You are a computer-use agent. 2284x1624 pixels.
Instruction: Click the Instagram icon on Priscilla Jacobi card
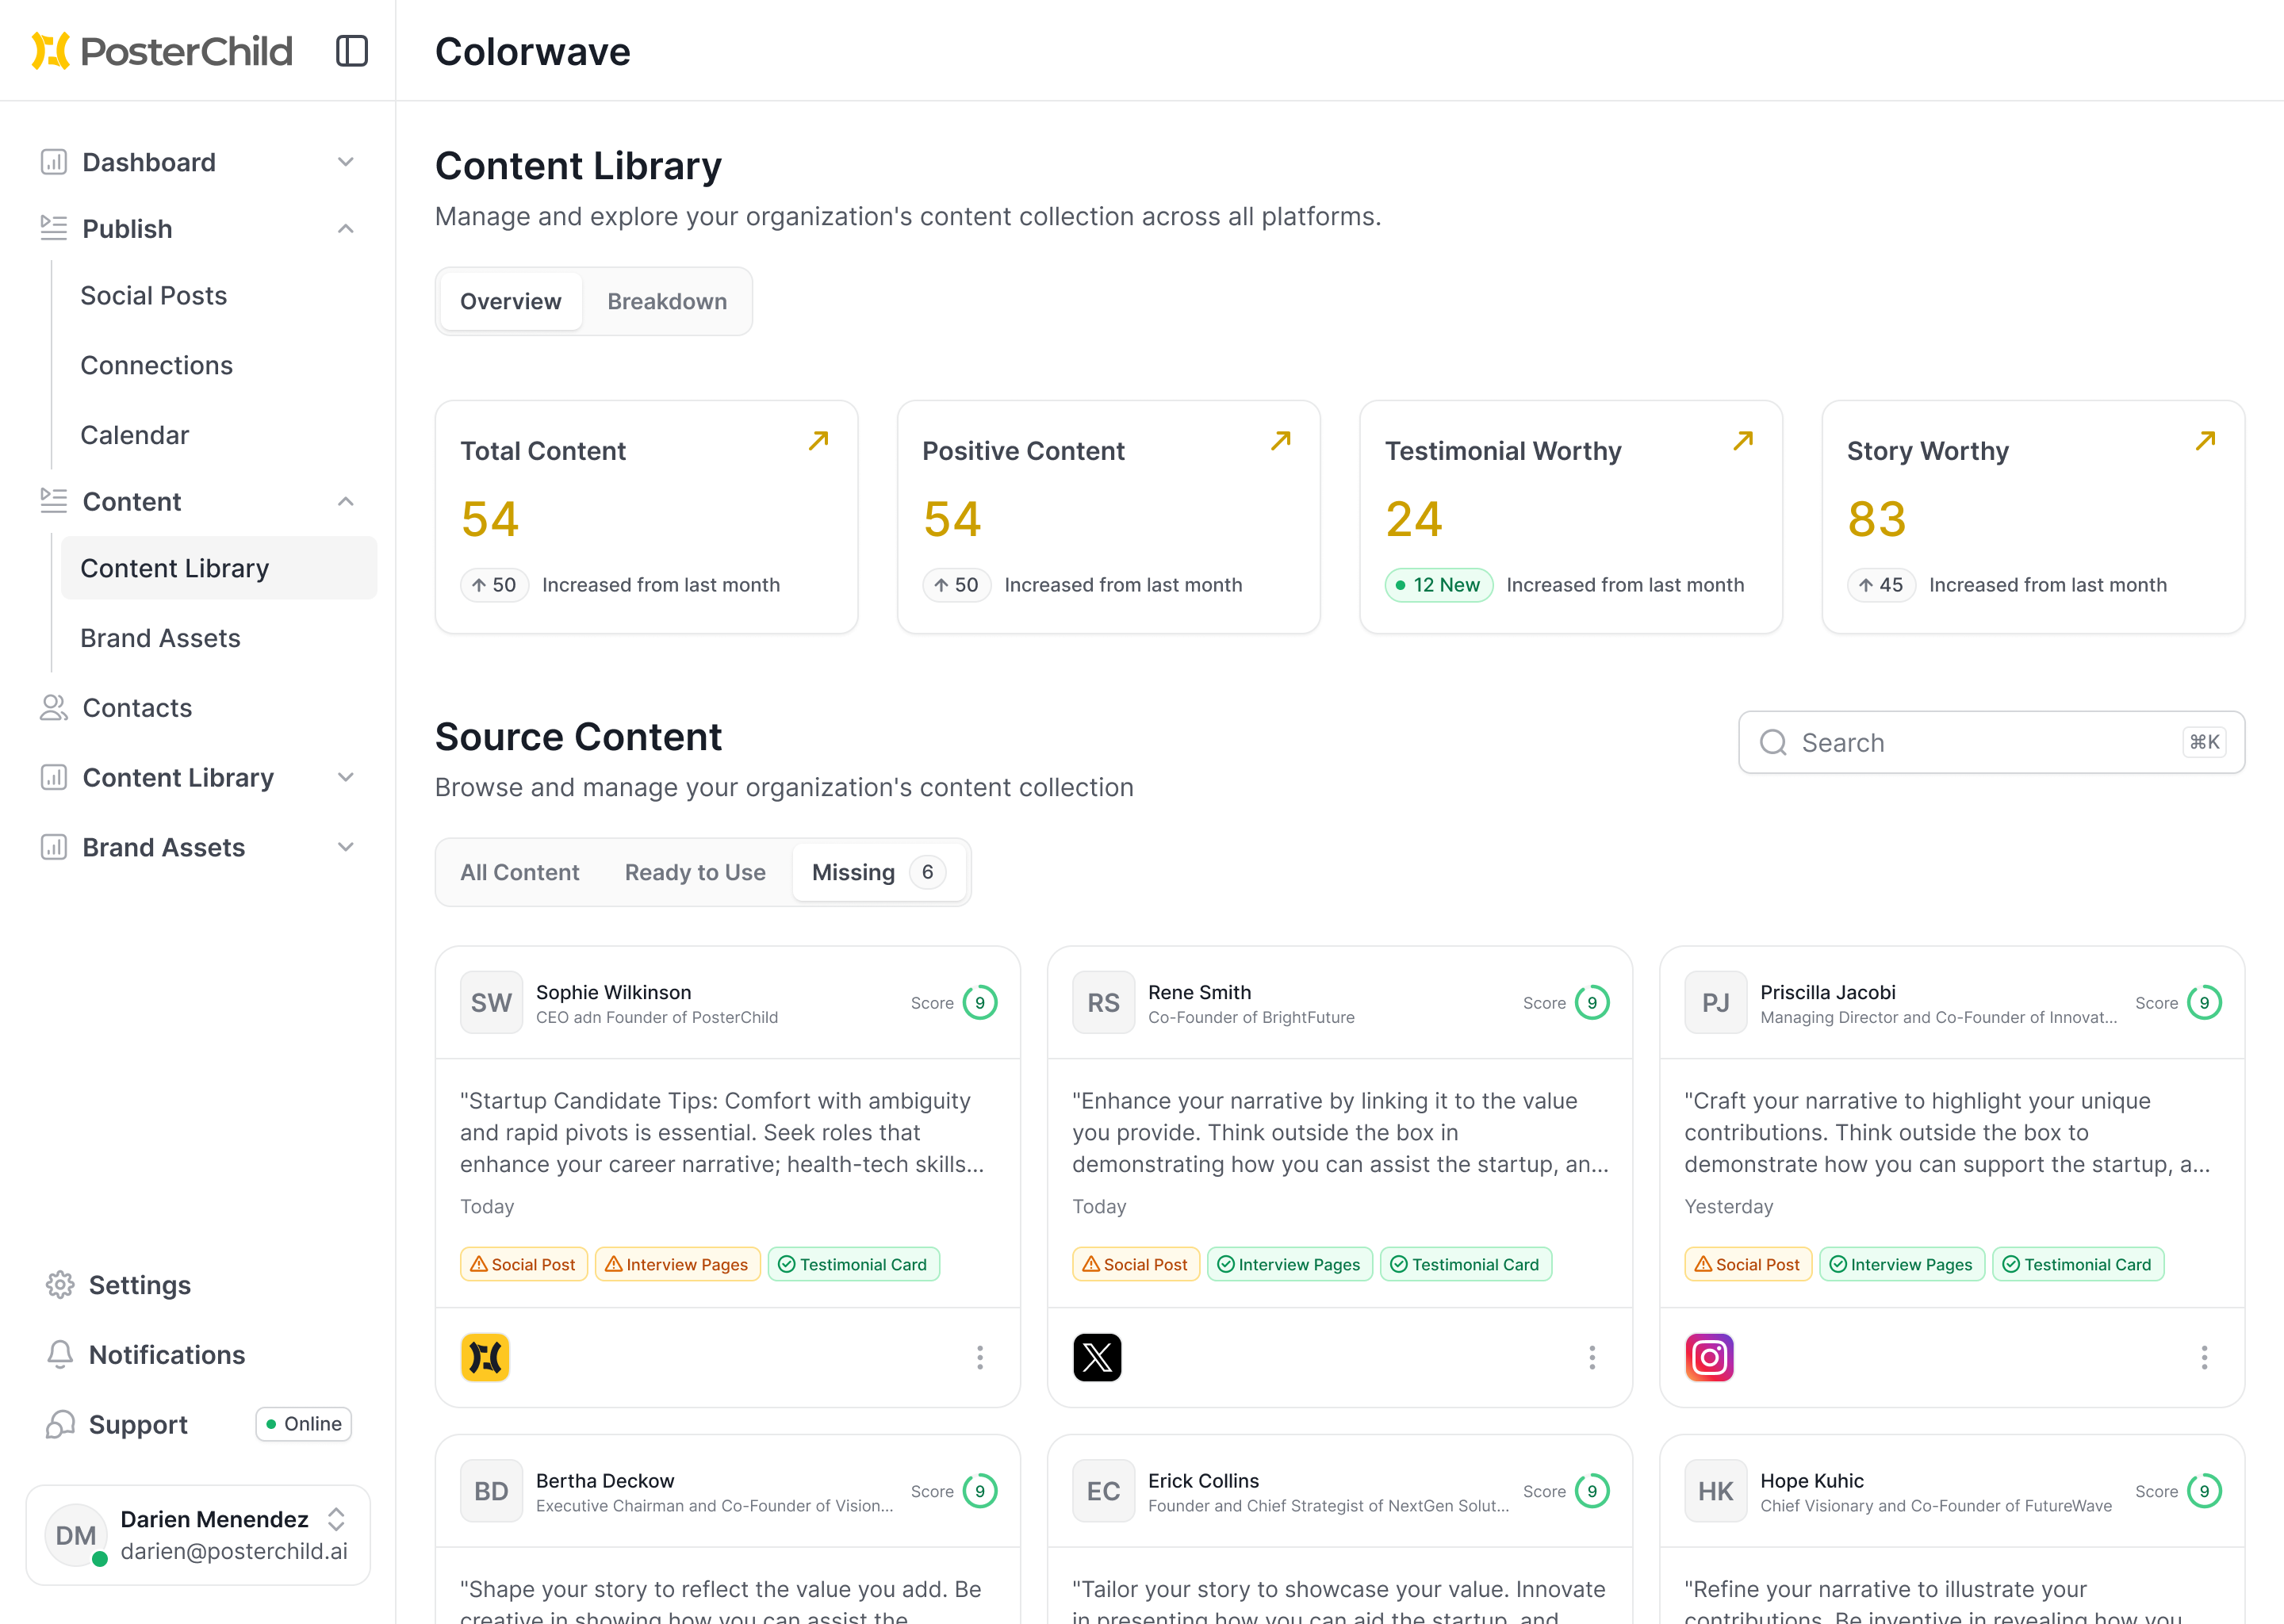(x=1708, y=1357)
